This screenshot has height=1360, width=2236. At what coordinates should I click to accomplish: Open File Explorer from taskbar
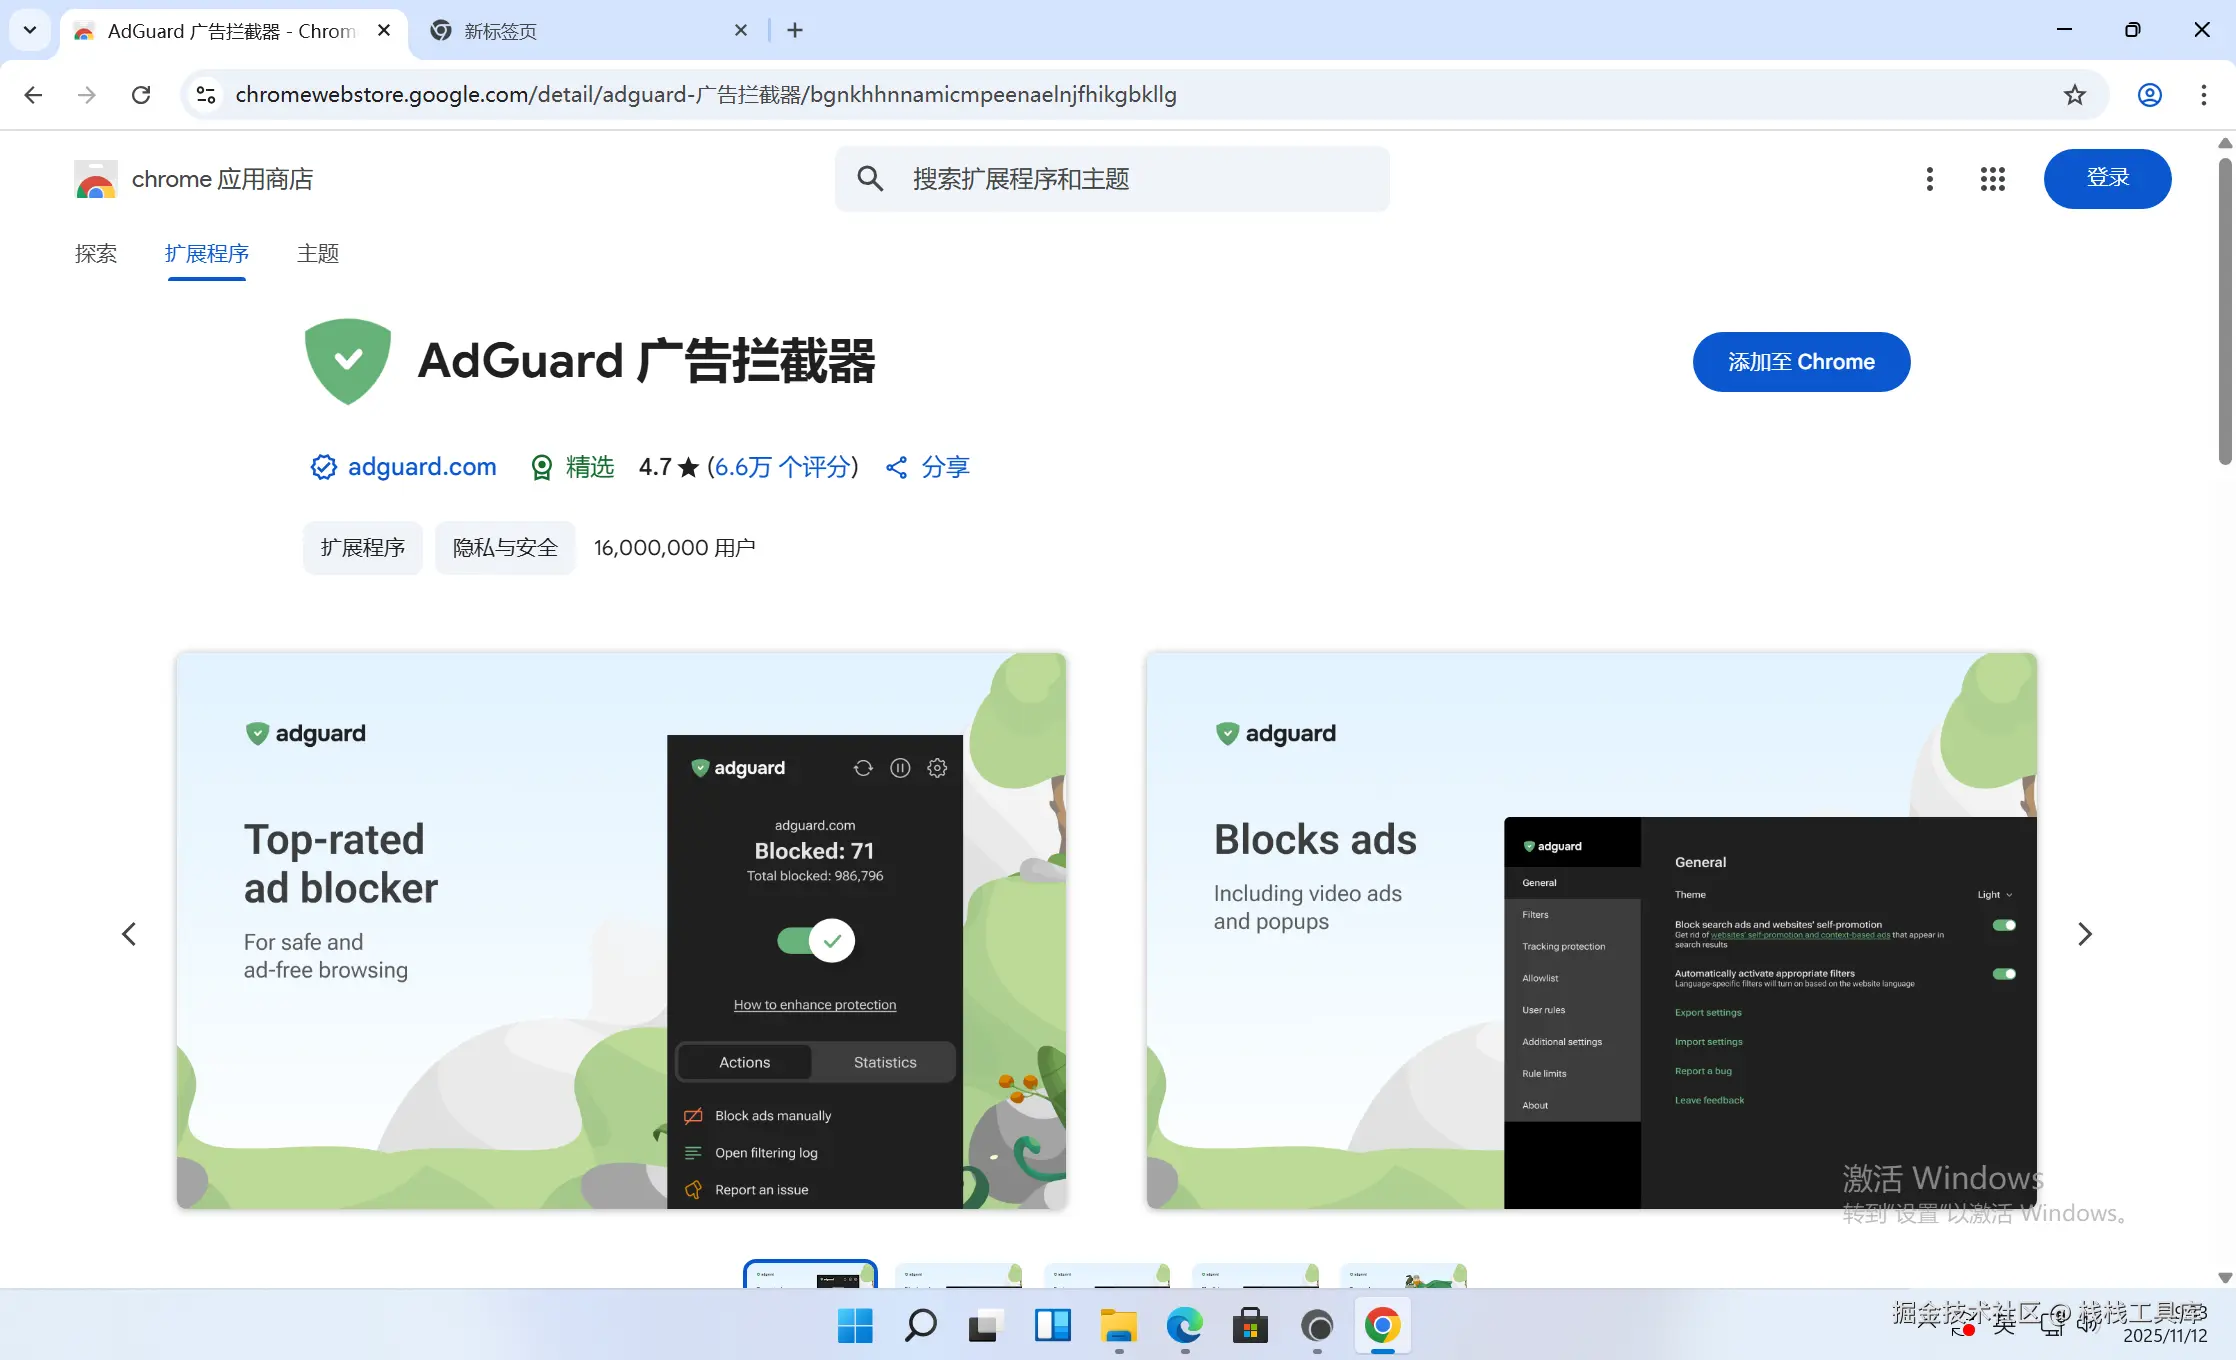(x=1118, y=1326)
